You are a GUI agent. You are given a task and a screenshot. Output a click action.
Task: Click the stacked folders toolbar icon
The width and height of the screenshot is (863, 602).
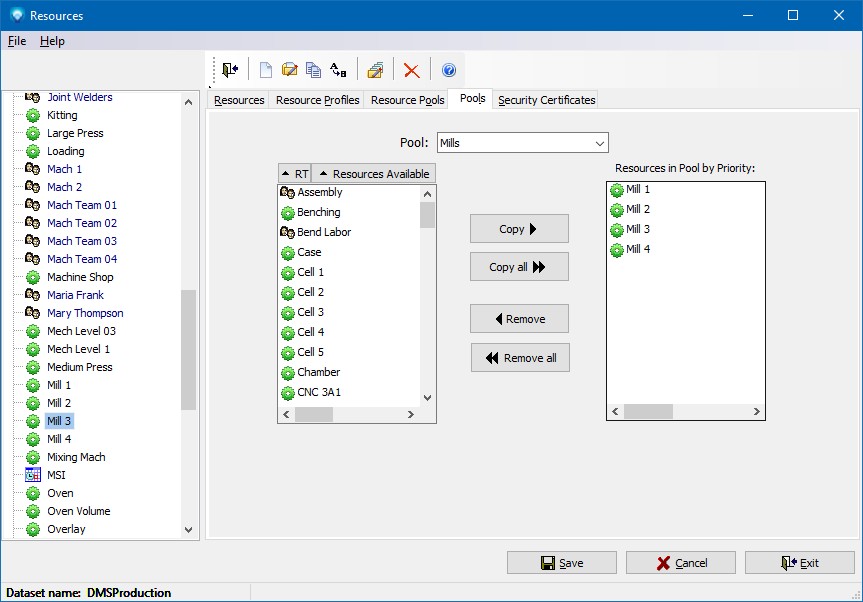375,70
